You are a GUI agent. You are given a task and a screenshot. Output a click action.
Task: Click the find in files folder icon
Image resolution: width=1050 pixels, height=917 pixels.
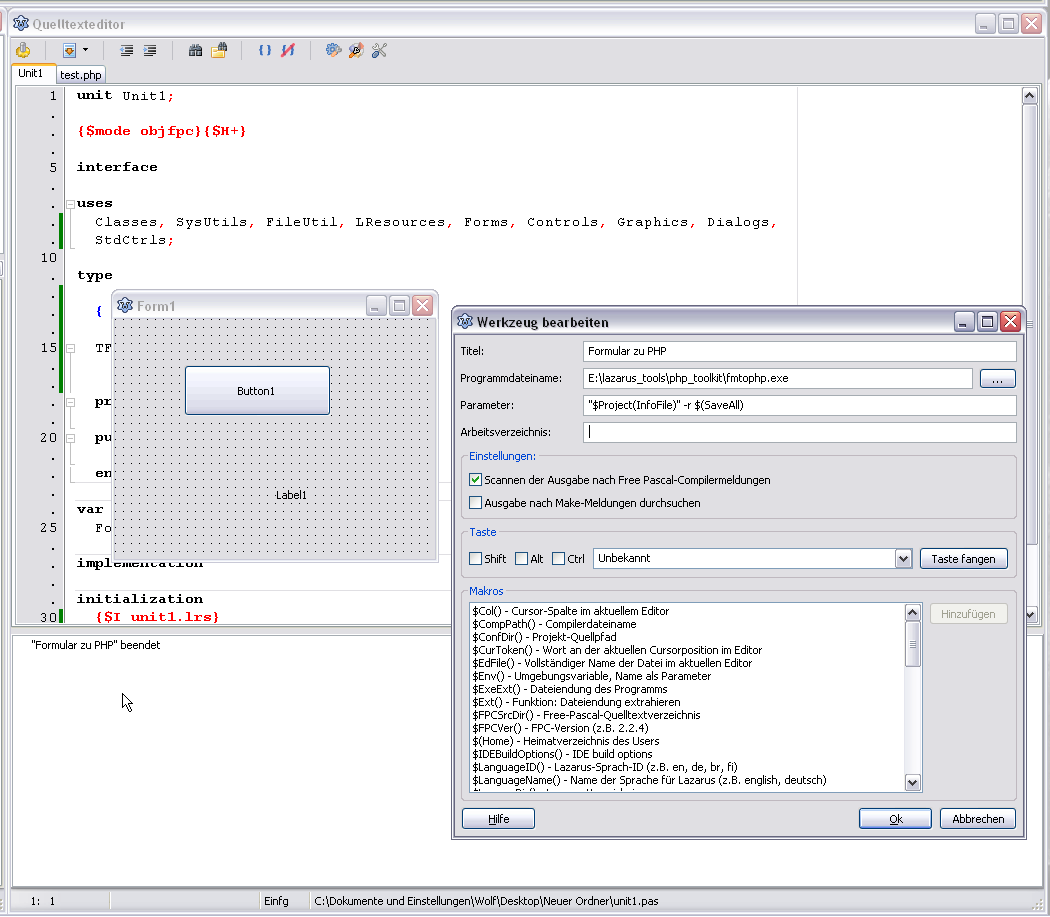(219, 50)
